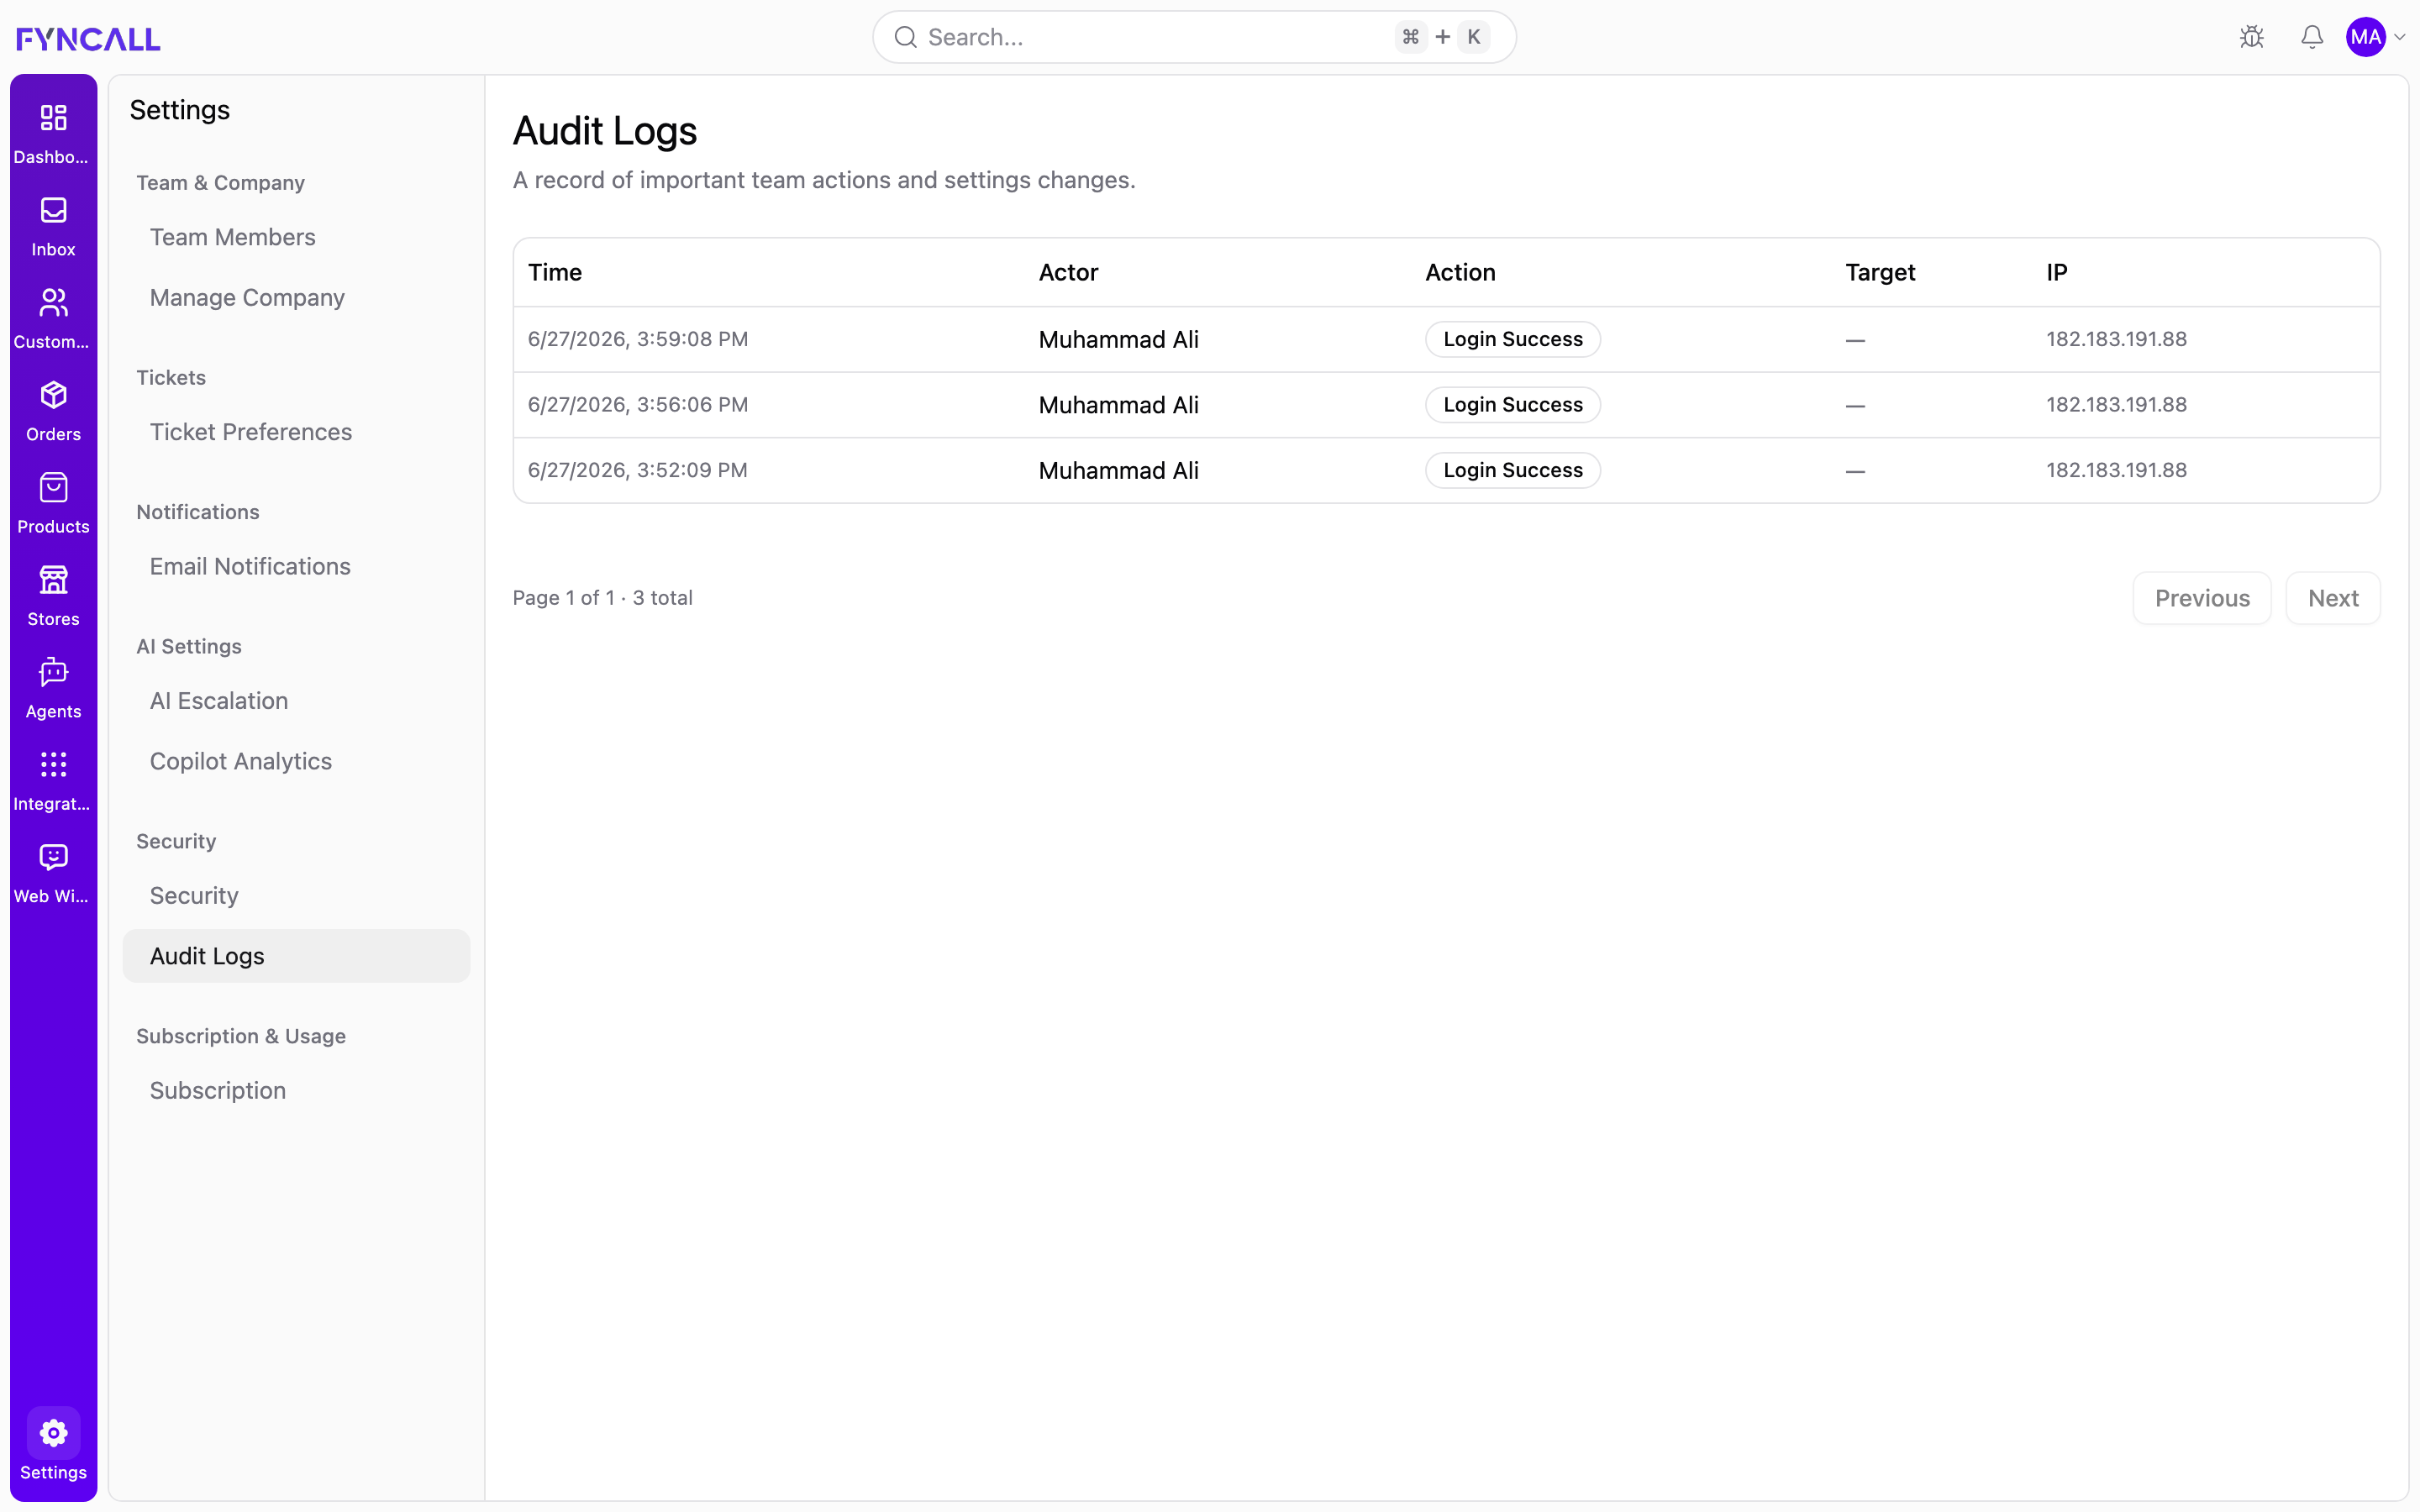Click Login Success badge for 3:56:06 PM
The image size is (2420, 1512).
pos(1513,405)
